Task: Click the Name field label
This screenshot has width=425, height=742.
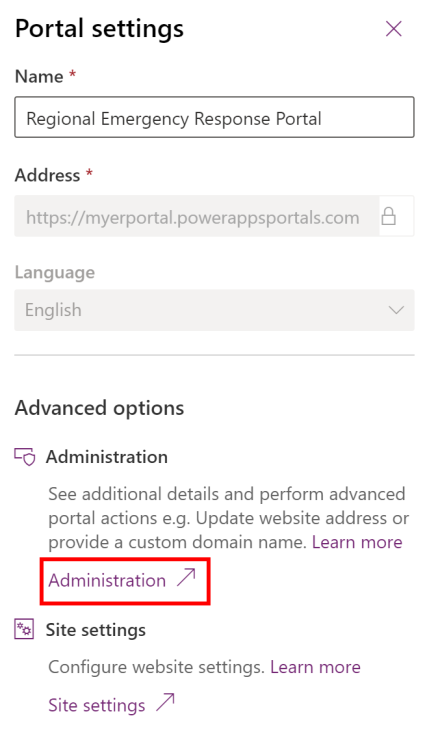Action: [x=39, y=76]
